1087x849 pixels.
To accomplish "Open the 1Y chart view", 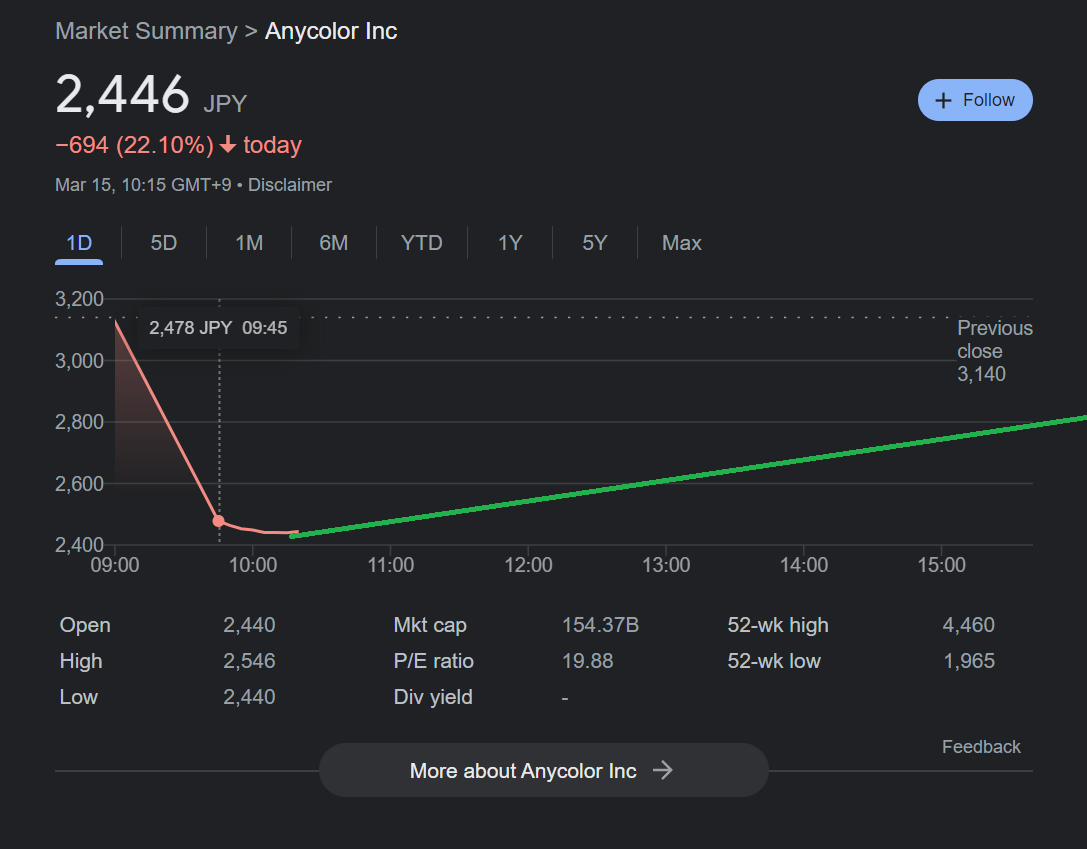I will [x=510, y=243].
